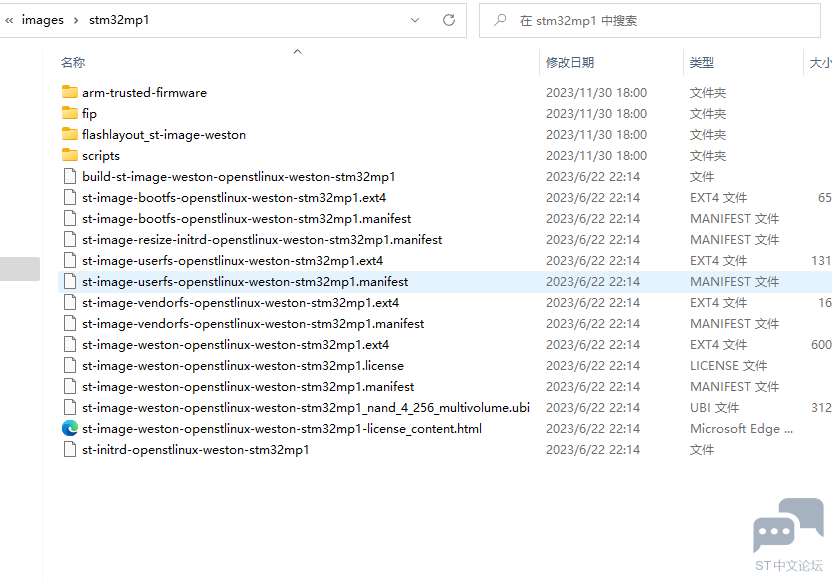Image resolution: width=832 pixels, height=581 pixels.
Task: Select flashlayout_st-image-weston folder name
Action: click(164, 135)
